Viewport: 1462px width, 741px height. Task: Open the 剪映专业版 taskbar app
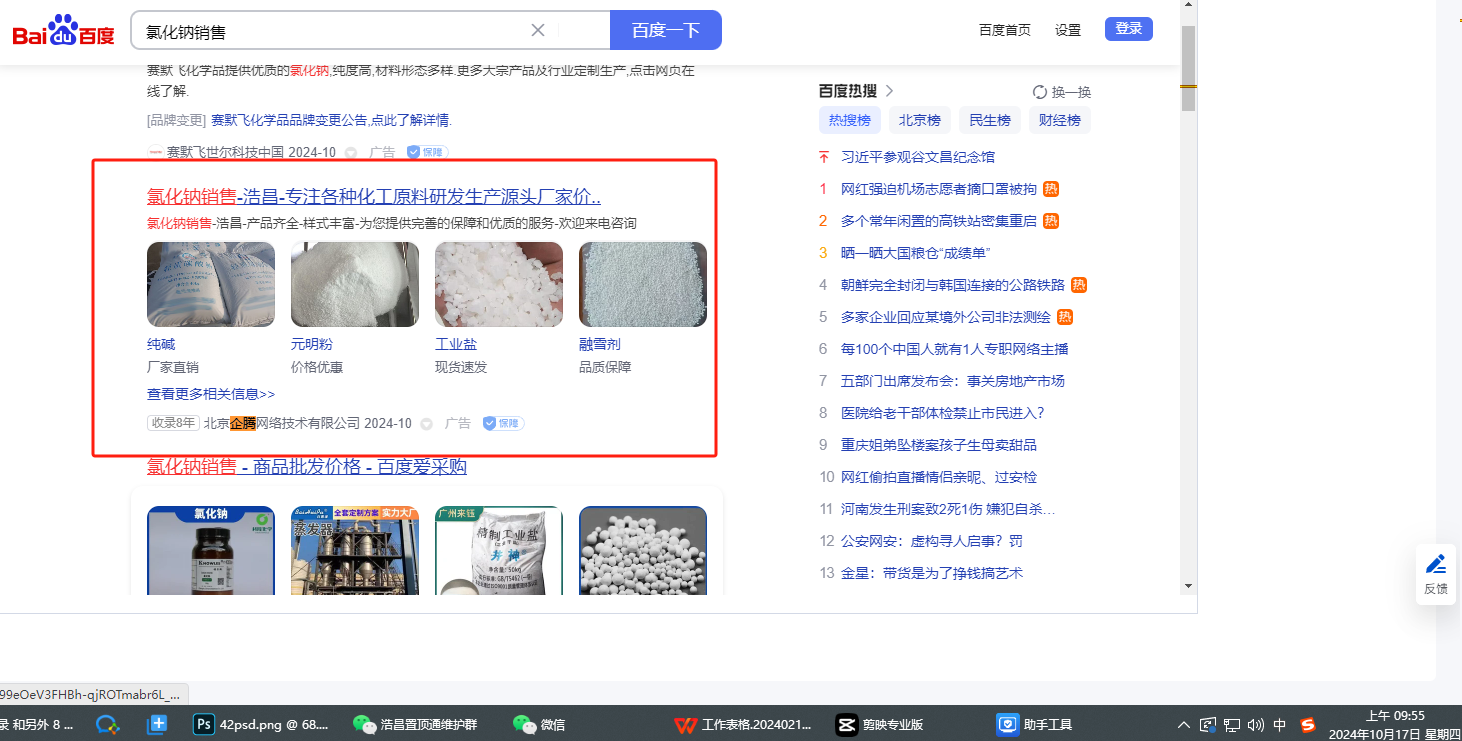click(880, 725)
